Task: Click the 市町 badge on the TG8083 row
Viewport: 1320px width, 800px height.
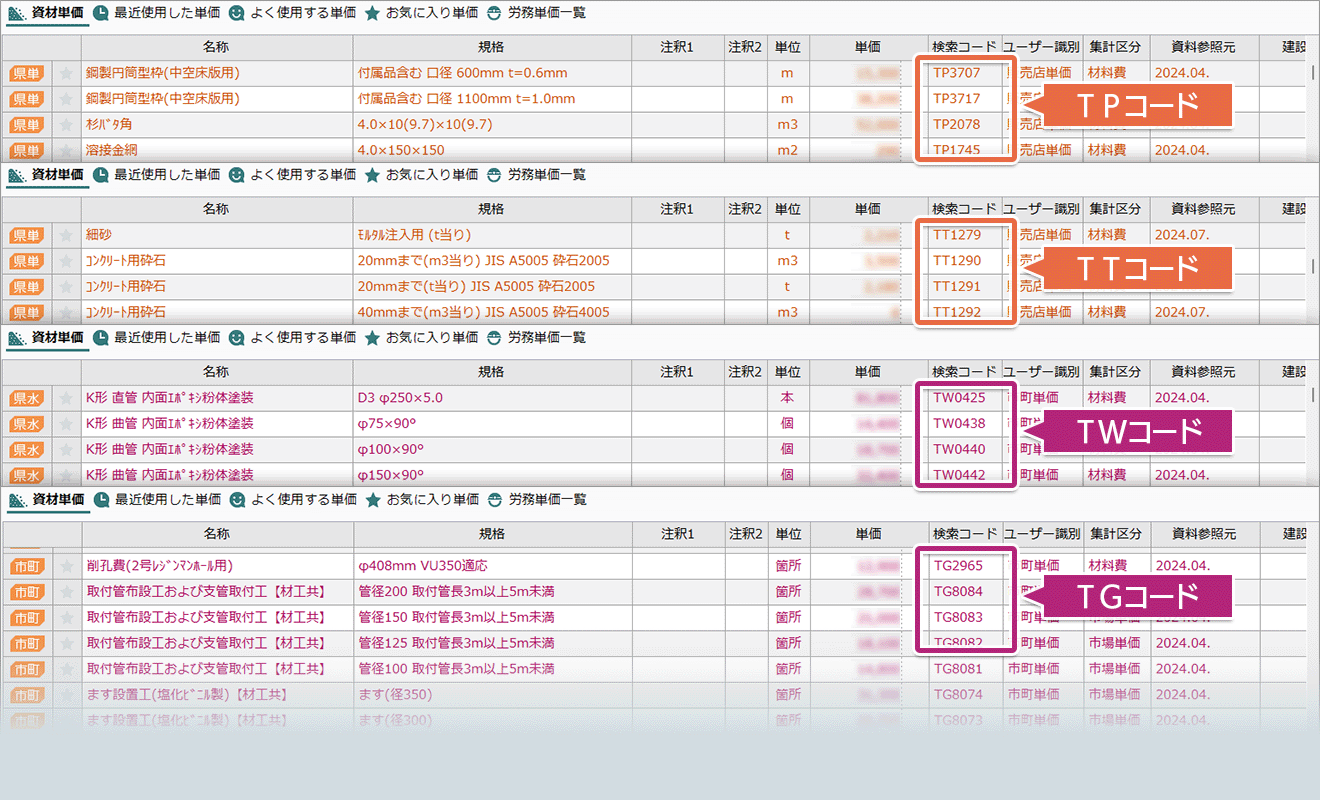Action: [x=26, y=618]
